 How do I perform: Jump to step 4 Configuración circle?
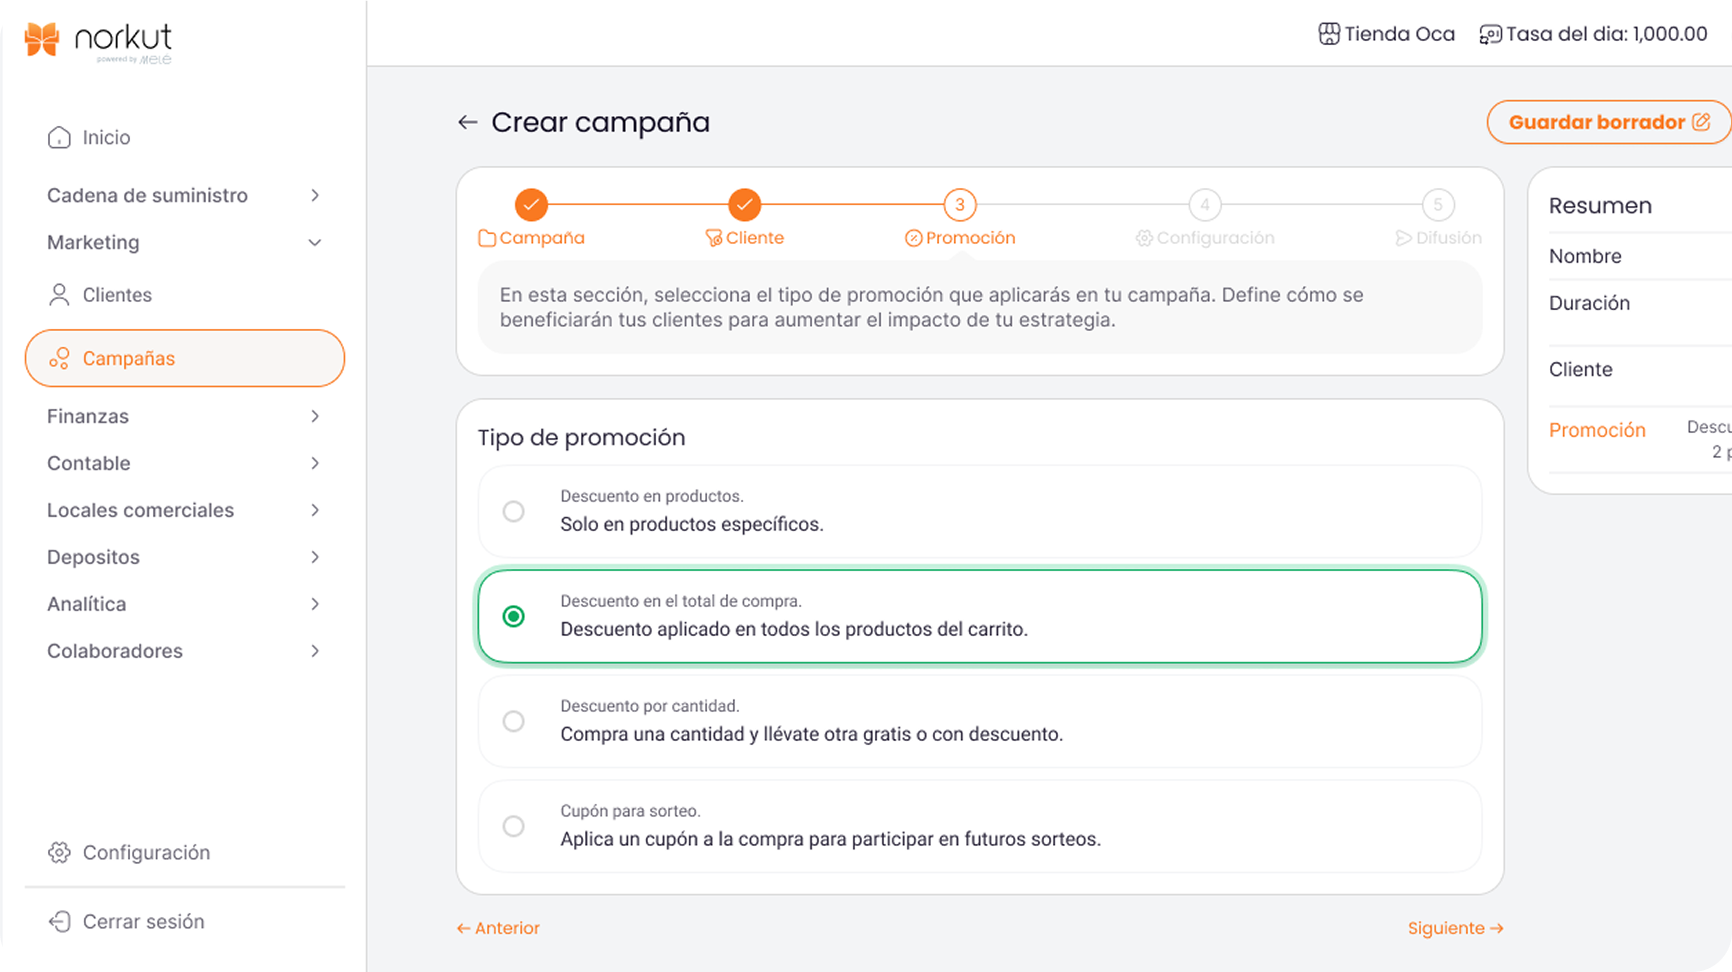pyautogui.click(x=1205, y=205)
